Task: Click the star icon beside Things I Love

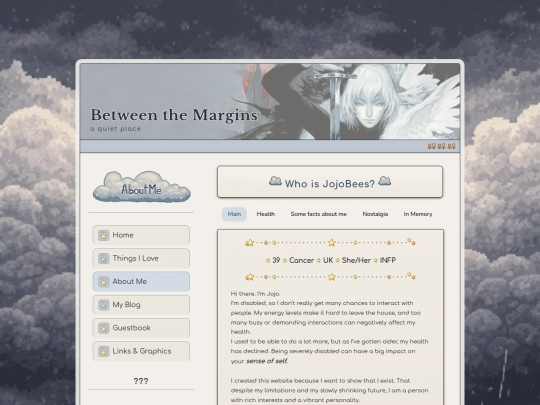Action: [104, 258]
